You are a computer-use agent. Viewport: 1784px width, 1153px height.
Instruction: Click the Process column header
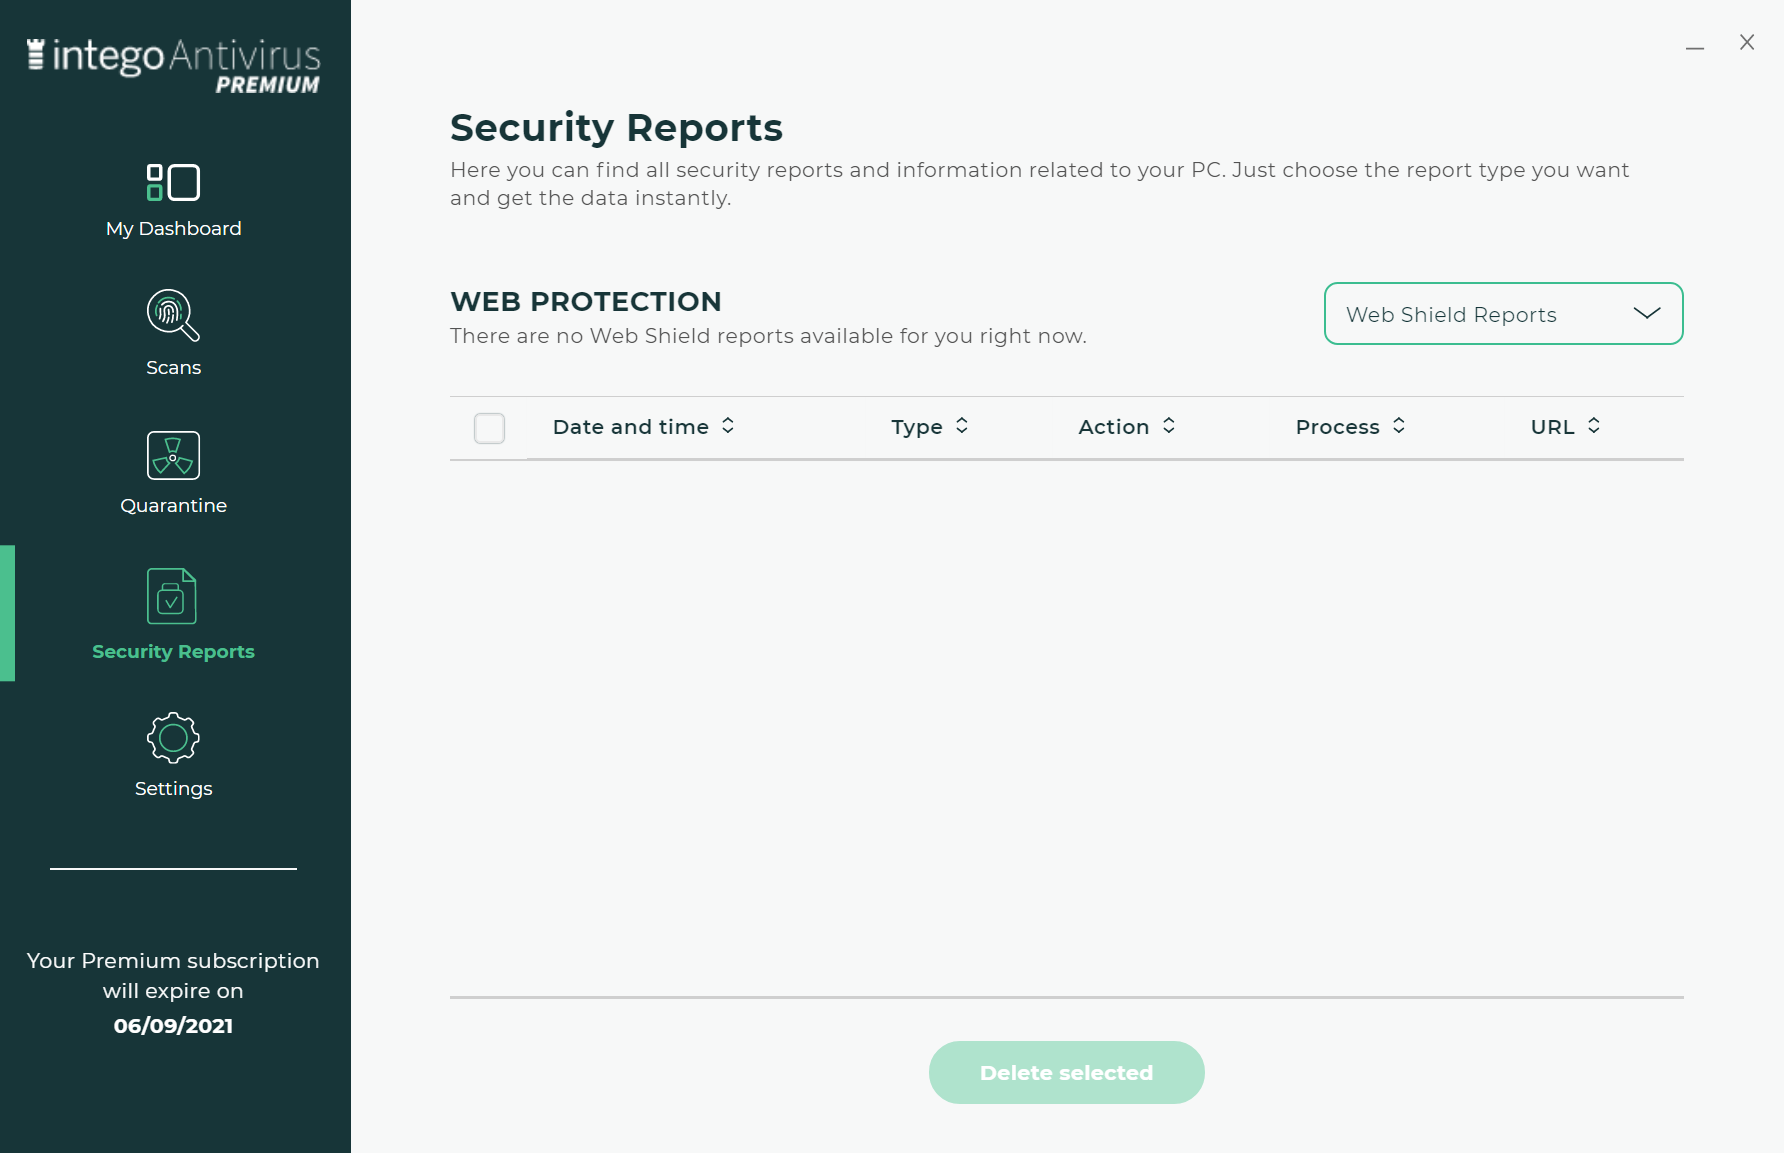point(1337,427)
